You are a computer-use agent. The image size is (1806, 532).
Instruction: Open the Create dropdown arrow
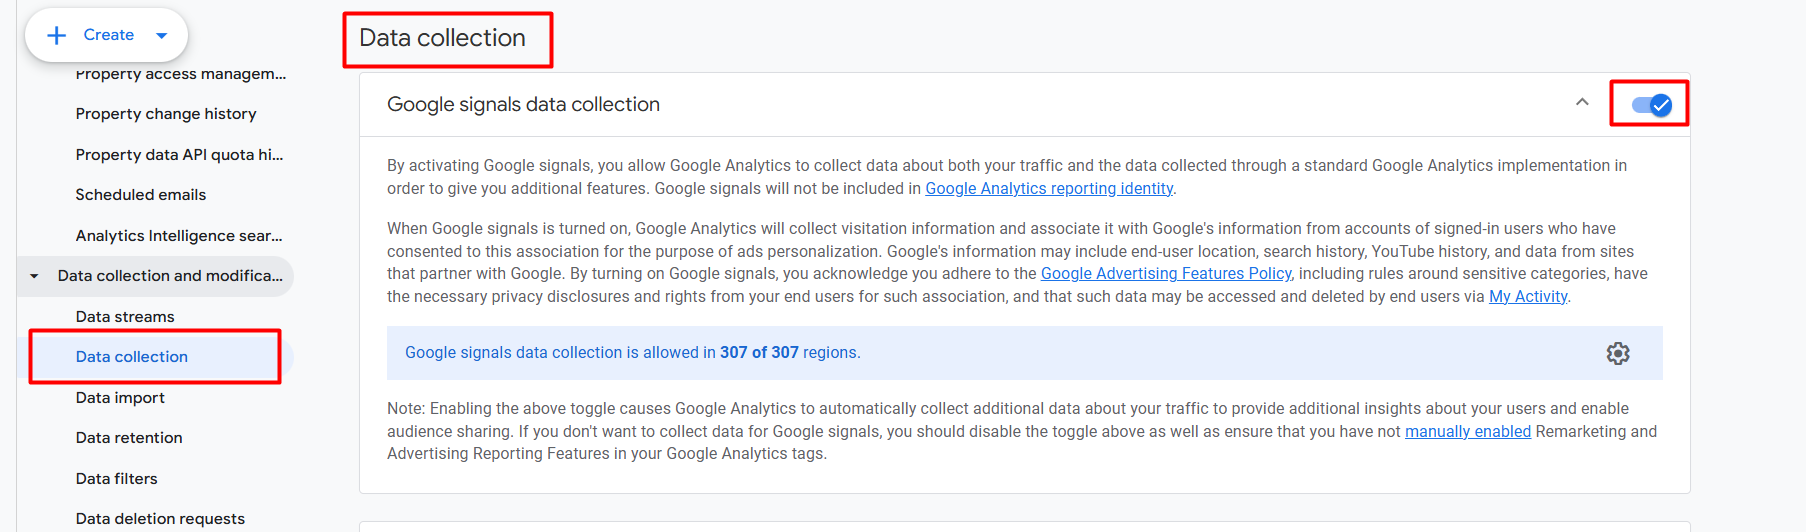(x=162, y=35)
